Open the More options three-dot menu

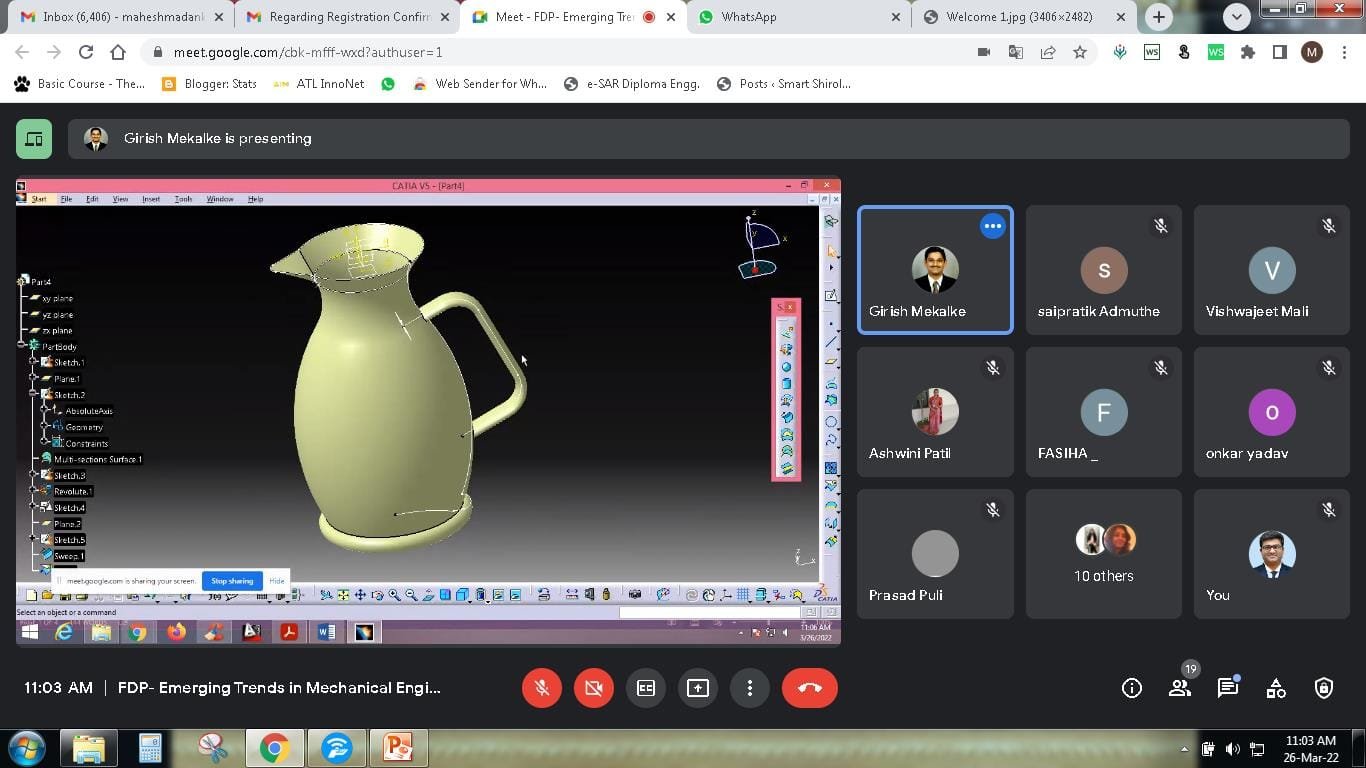(x=750, y=688)
